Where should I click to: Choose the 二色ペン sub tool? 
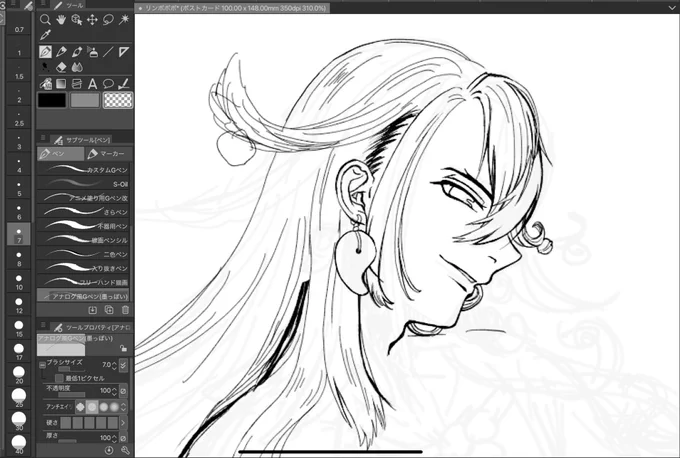point(83,254)
